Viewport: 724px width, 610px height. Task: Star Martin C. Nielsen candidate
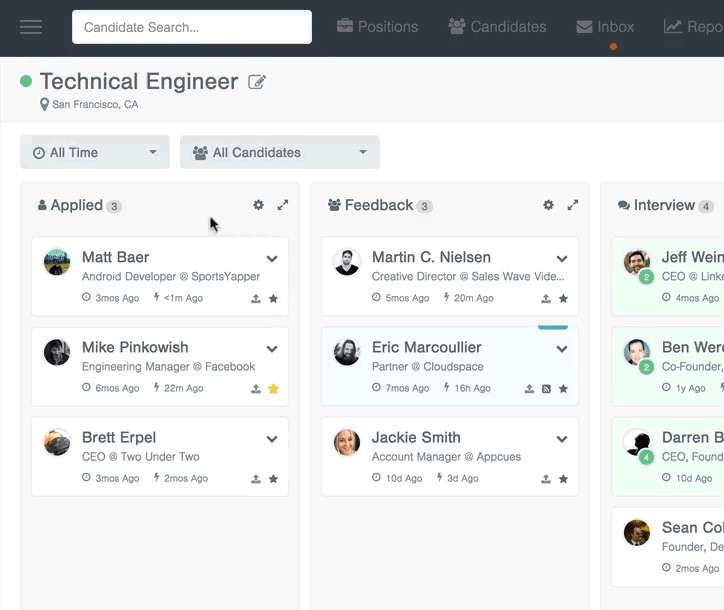[x=563, y=298]
